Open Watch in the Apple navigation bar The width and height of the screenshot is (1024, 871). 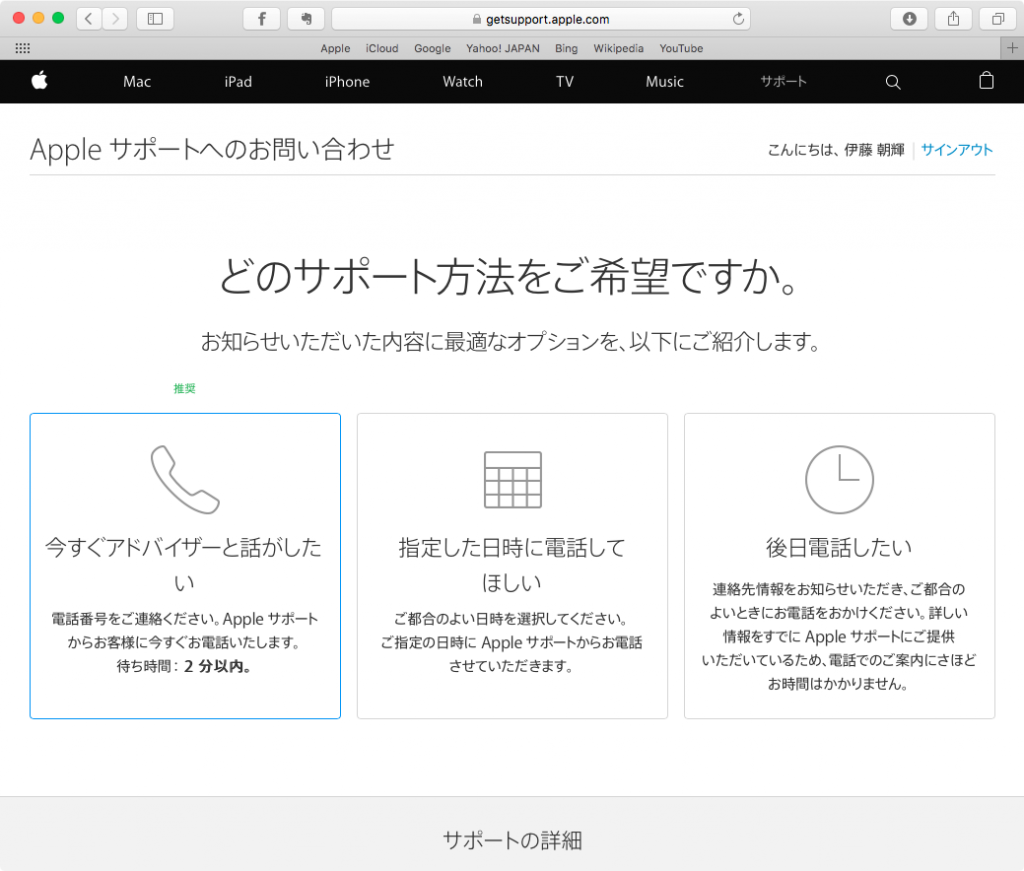[462, 82]
